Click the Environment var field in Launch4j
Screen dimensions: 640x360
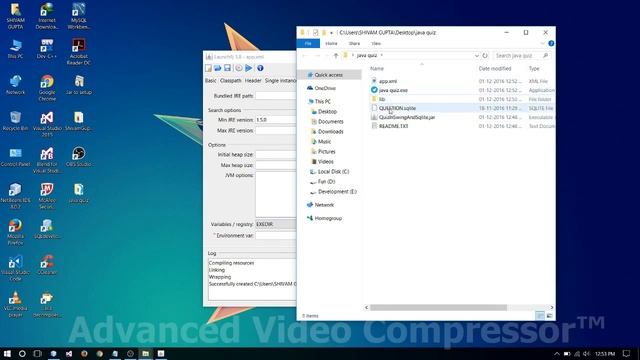[276, 236]
